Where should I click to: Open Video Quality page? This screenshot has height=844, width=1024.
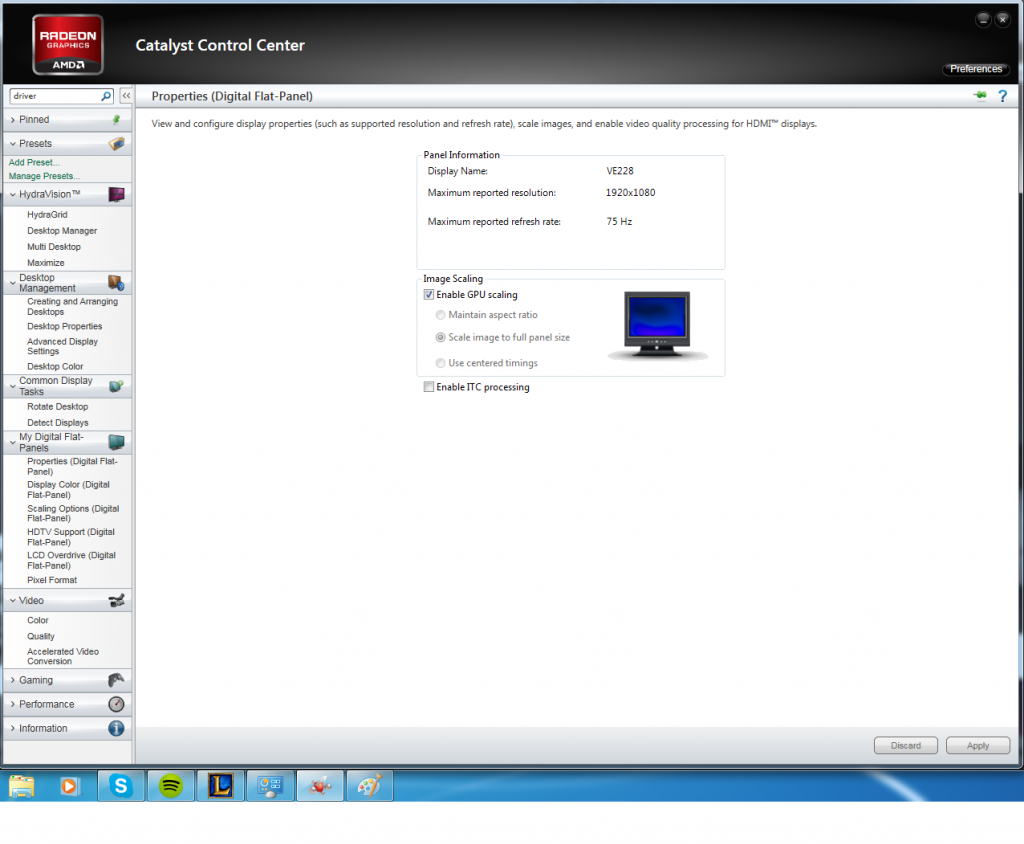point(40,636)
